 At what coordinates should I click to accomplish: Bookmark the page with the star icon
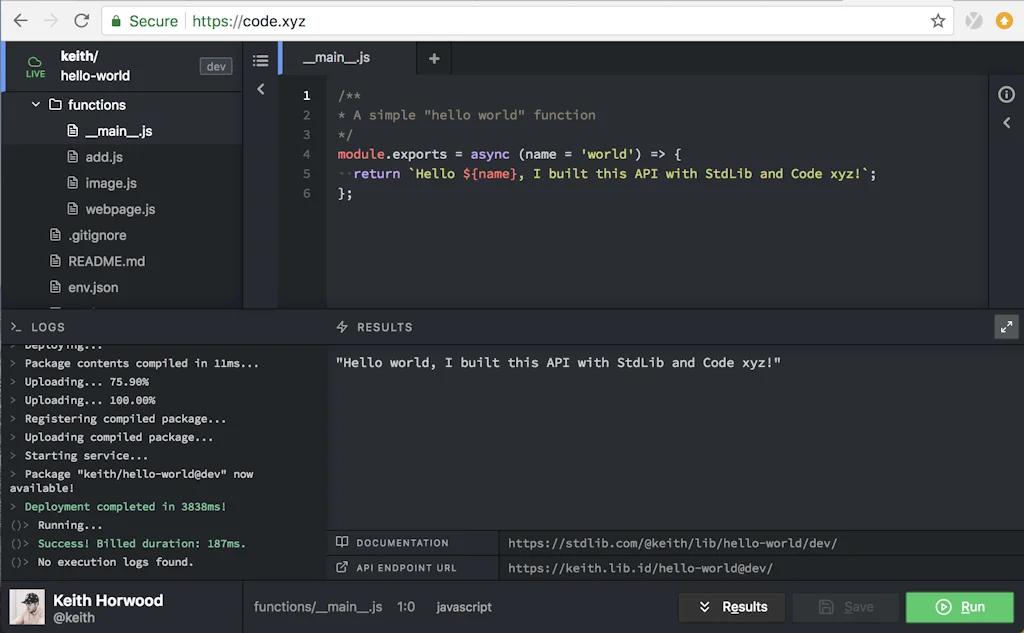pyautogui.click(x=937, y=20)
